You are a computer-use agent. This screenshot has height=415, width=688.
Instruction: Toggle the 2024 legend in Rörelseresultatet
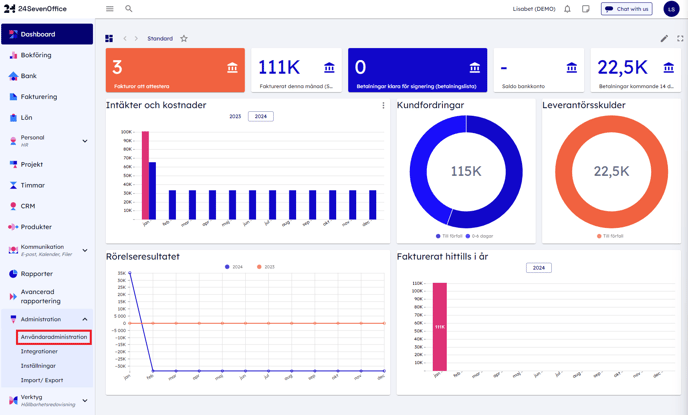tap(234, 267)
